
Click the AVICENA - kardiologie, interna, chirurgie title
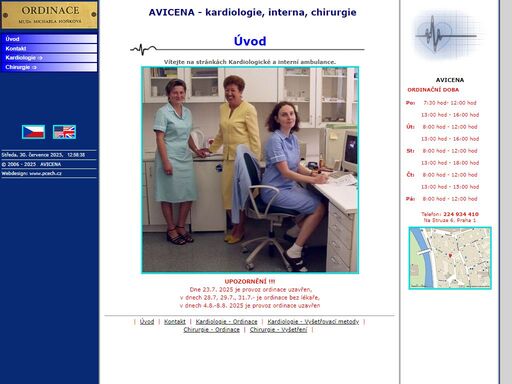(252, 12)
